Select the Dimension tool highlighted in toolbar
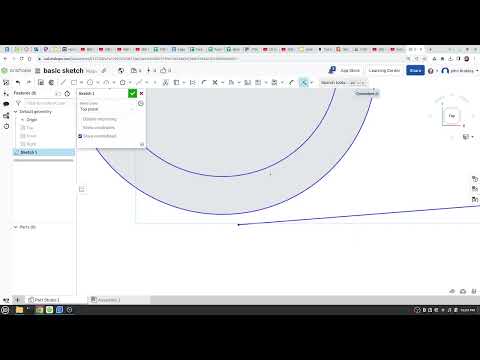 coord(304,82)
